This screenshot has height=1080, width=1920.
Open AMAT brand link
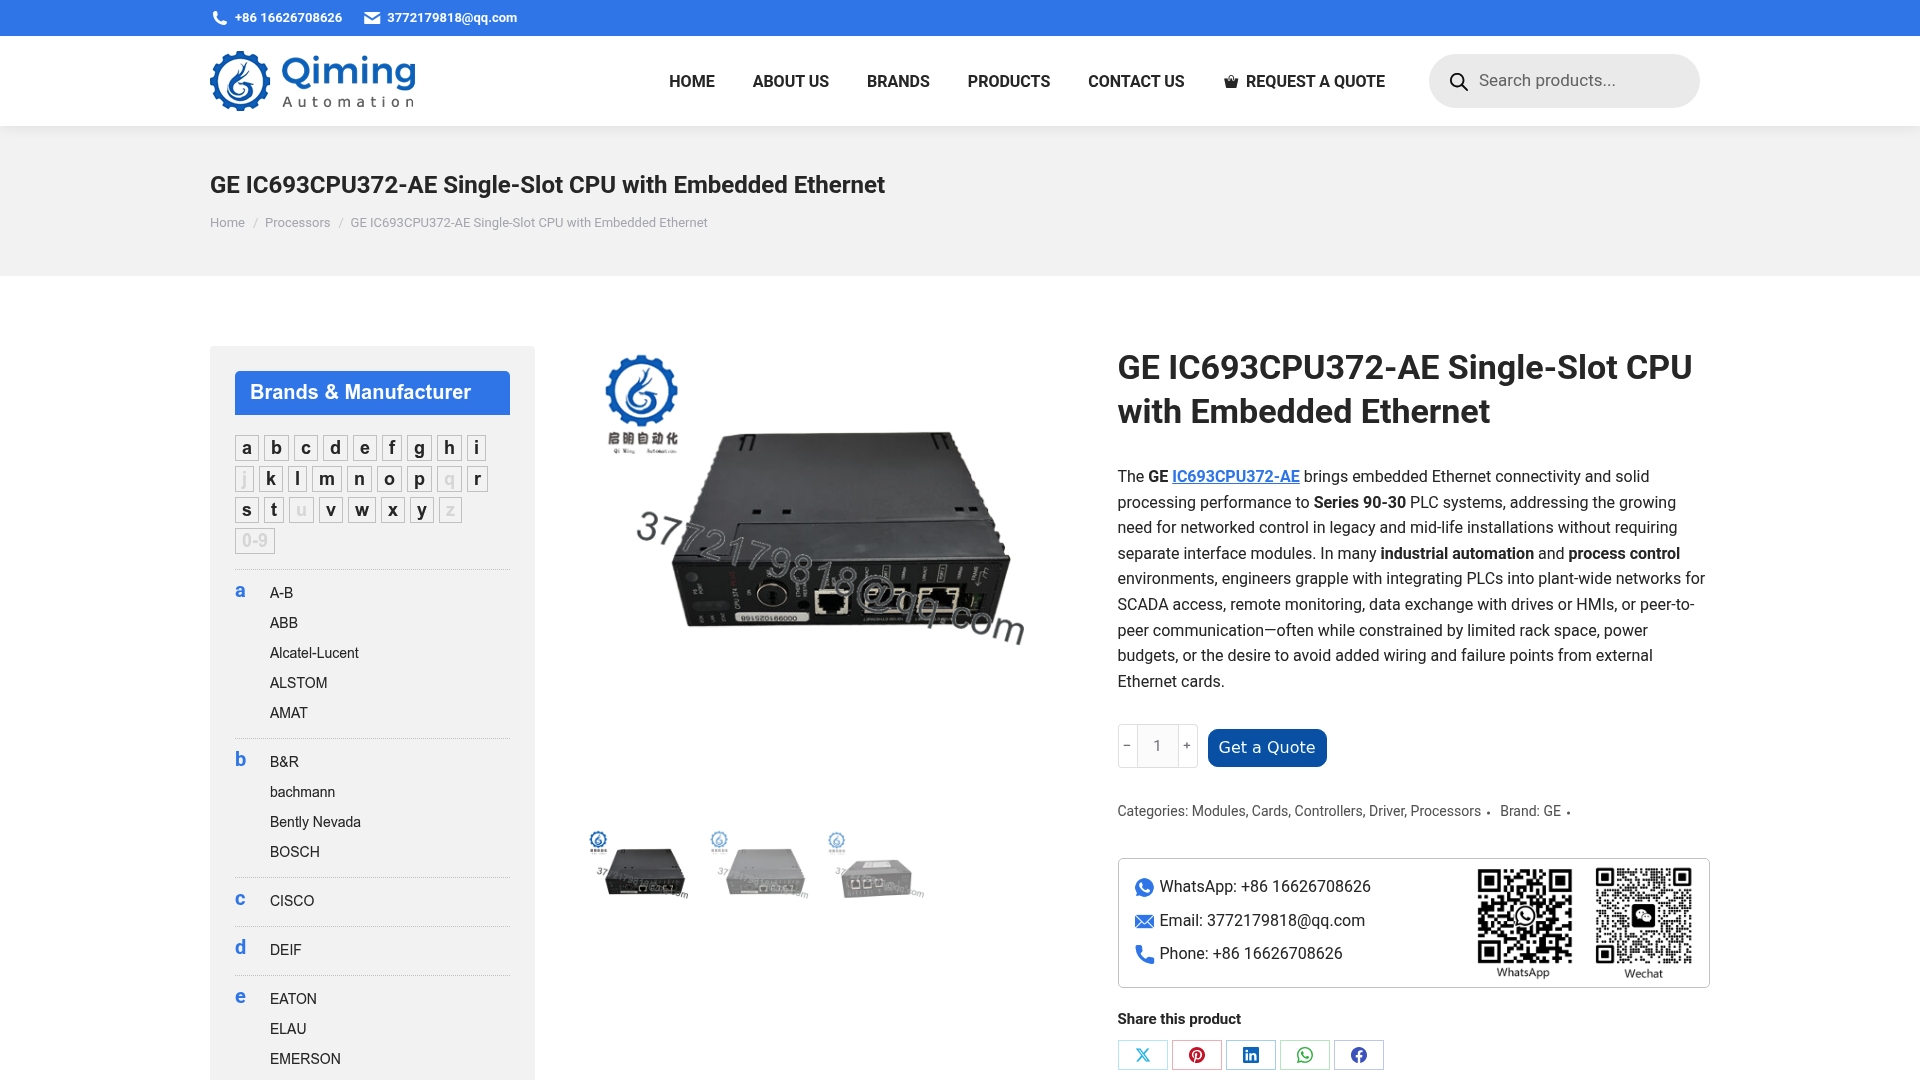(x=289, y=713)
